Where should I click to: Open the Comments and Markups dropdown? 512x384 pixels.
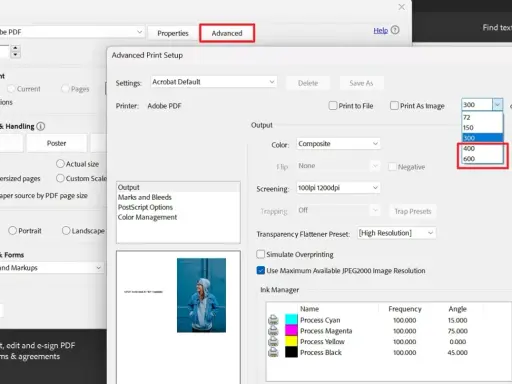coord(51,268)
